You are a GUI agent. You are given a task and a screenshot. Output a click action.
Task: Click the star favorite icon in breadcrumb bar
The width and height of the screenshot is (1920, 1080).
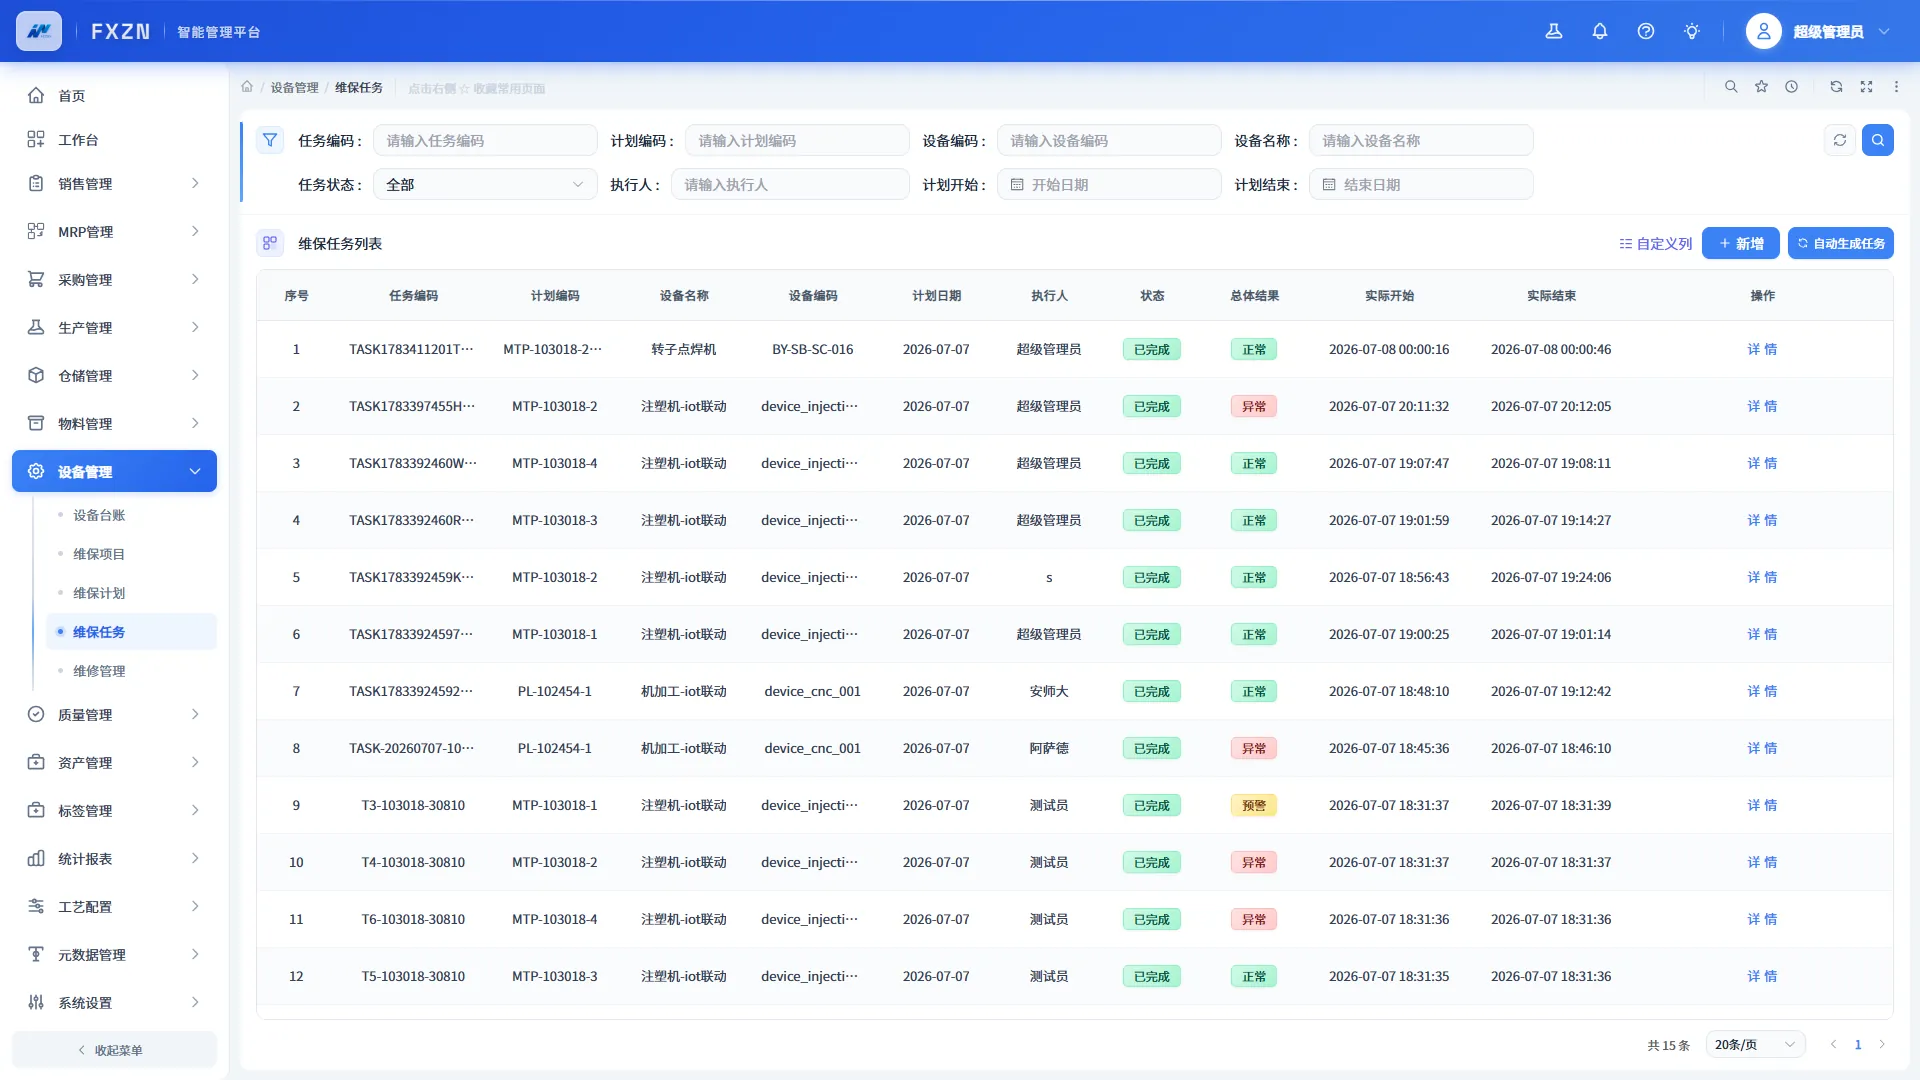point(1761,87)
